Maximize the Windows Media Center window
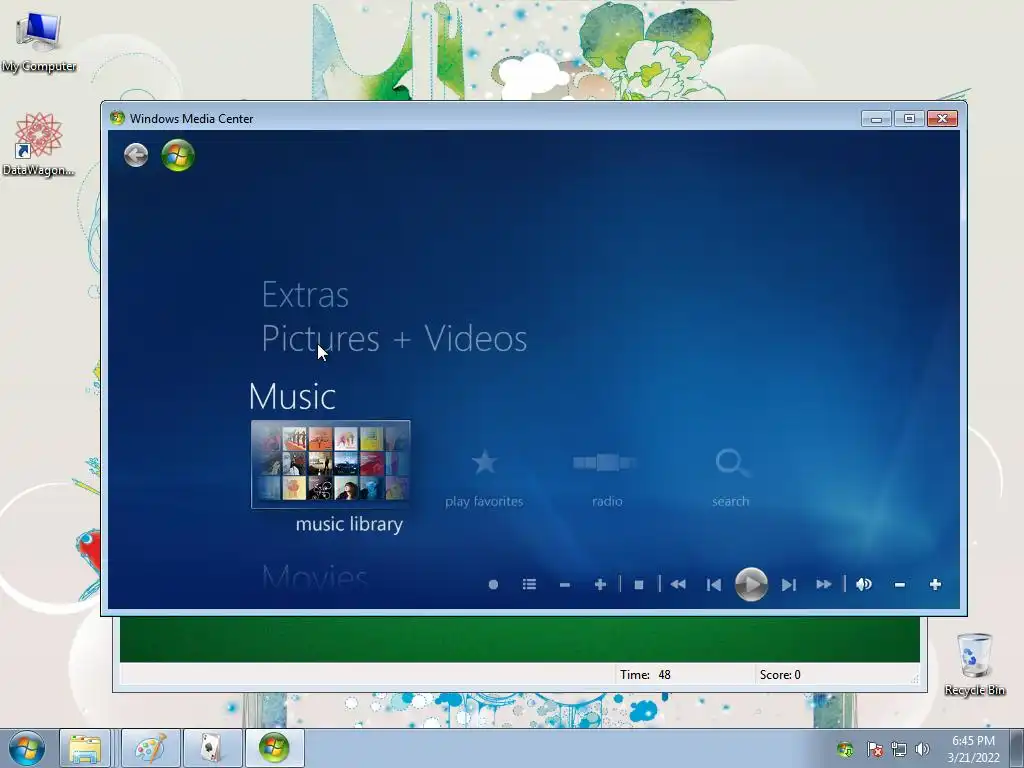The image size is (1024, 768). click(909, 118)
